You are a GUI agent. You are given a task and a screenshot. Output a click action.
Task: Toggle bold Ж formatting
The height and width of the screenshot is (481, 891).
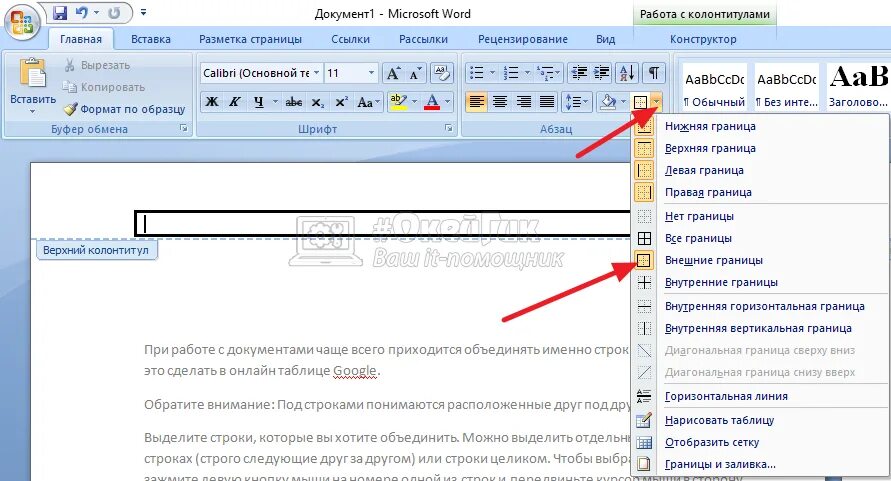211,102
